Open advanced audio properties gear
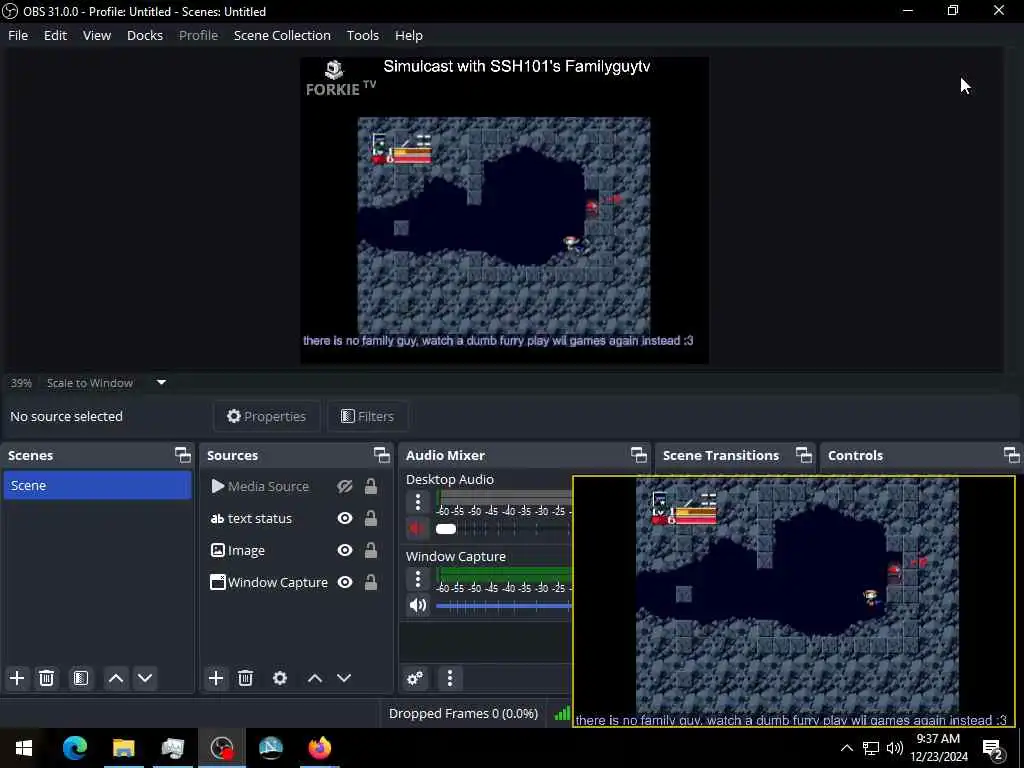The height and width of the screenshot is (768, 1024). 415,678
